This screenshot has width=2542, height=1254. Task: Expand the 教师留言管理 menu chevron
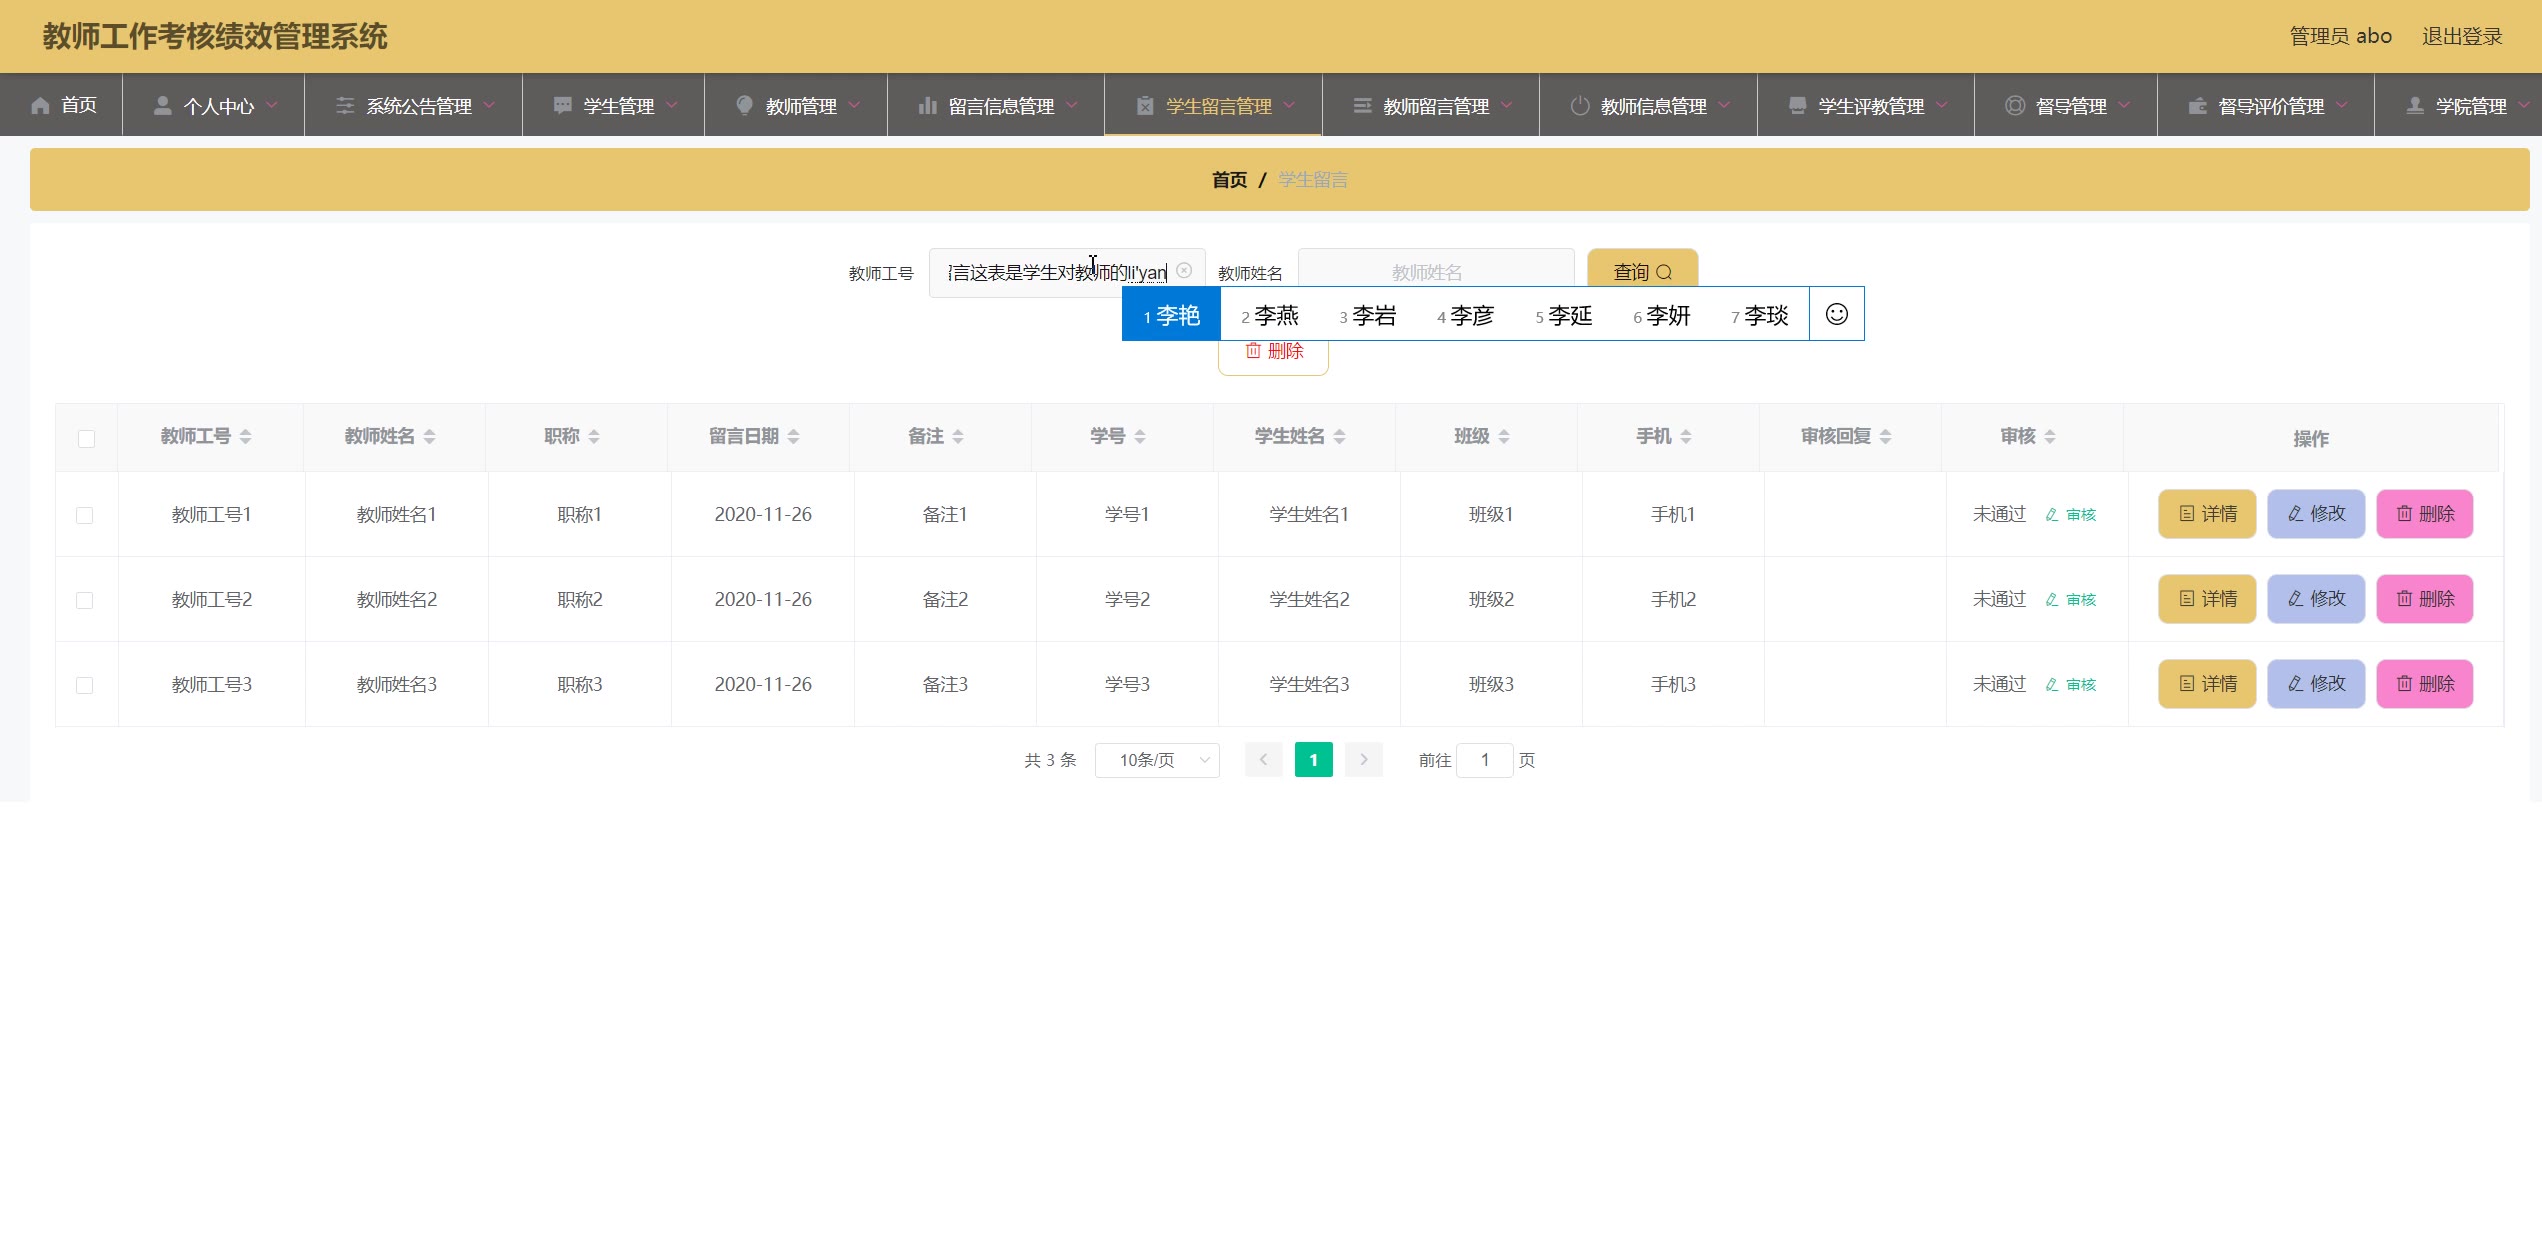(1507, 105)
